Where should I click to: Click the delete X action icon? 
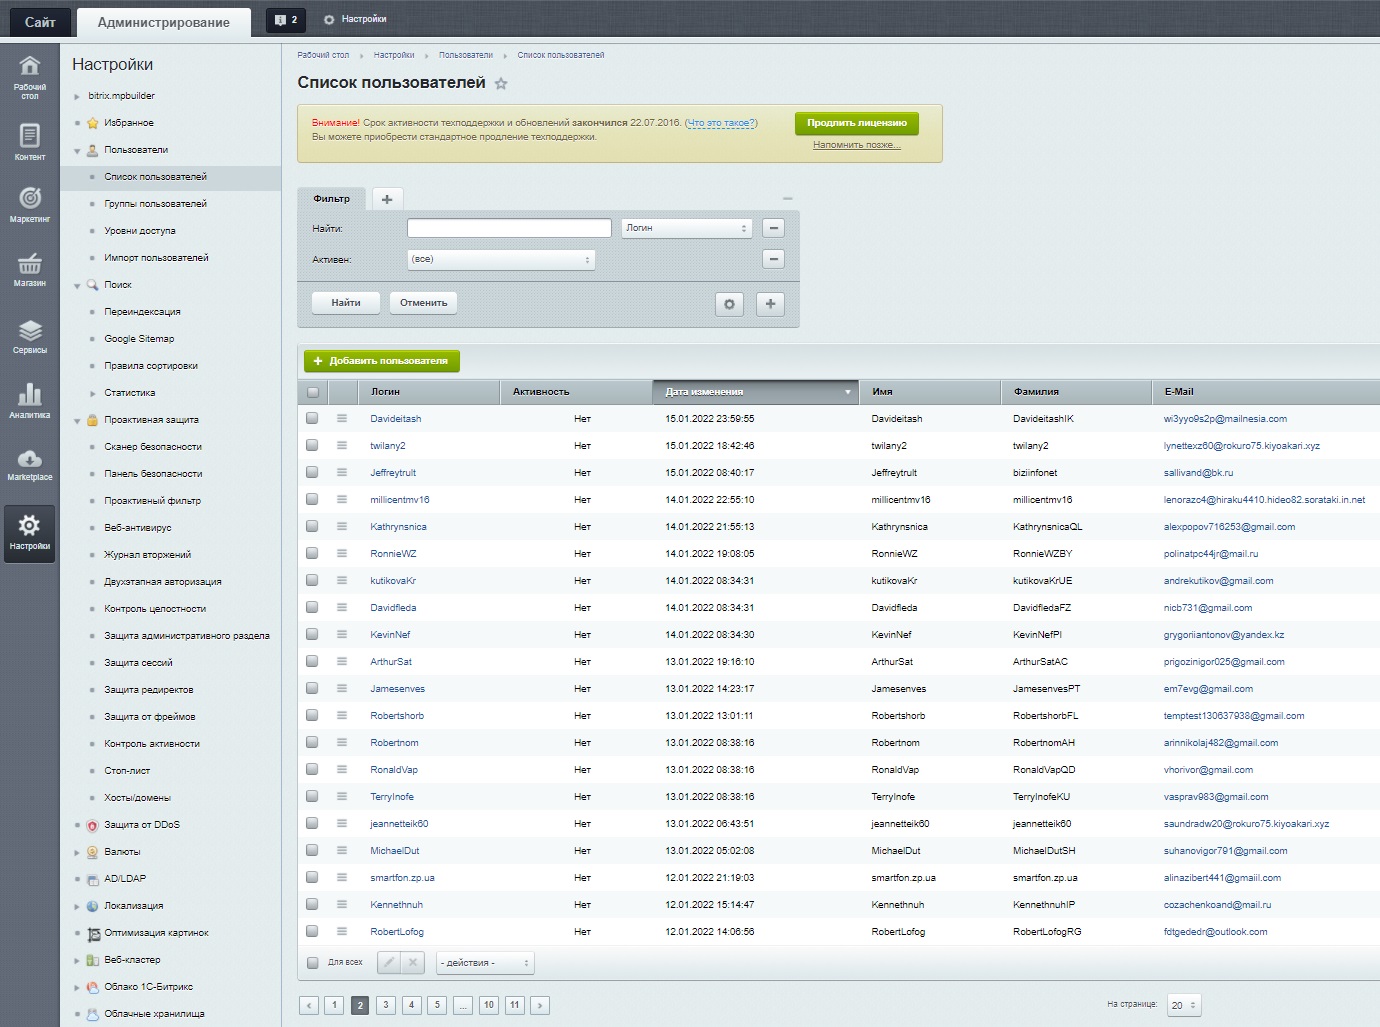pos(413,963)
